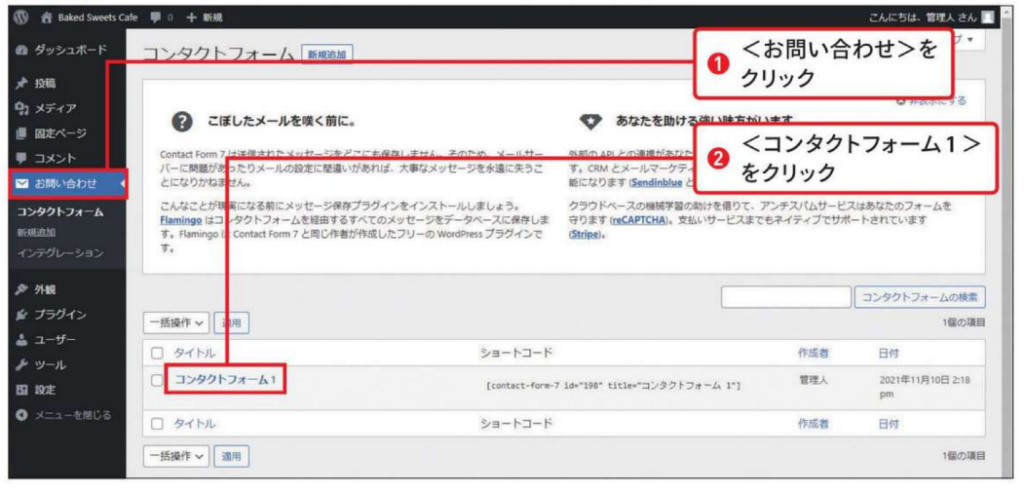
Task: Check the box beside コンタクトフォーム1 row
Action: click(x=156, y=380)
